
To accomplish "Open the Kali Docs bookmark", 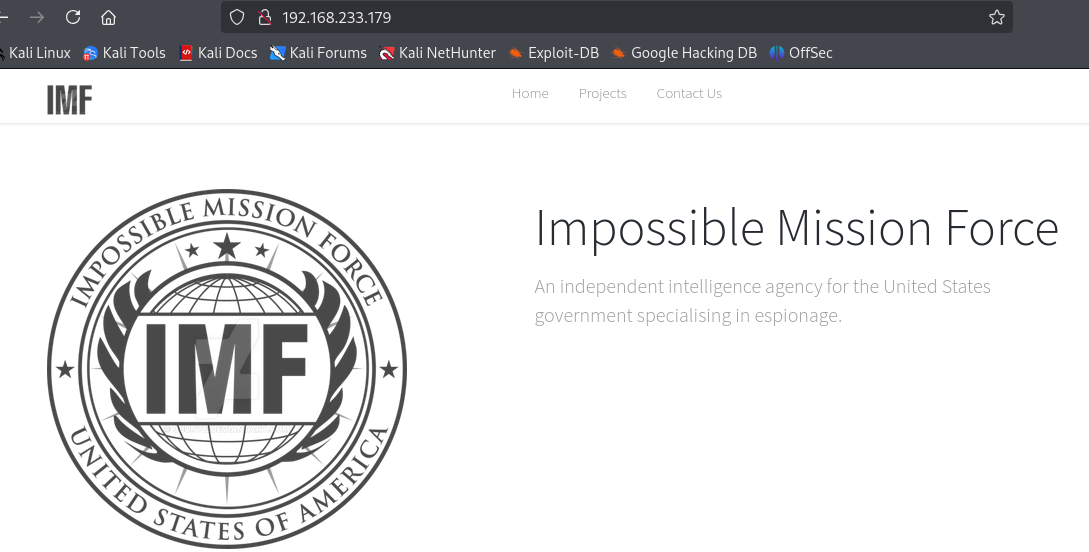I will pos(218,53).
